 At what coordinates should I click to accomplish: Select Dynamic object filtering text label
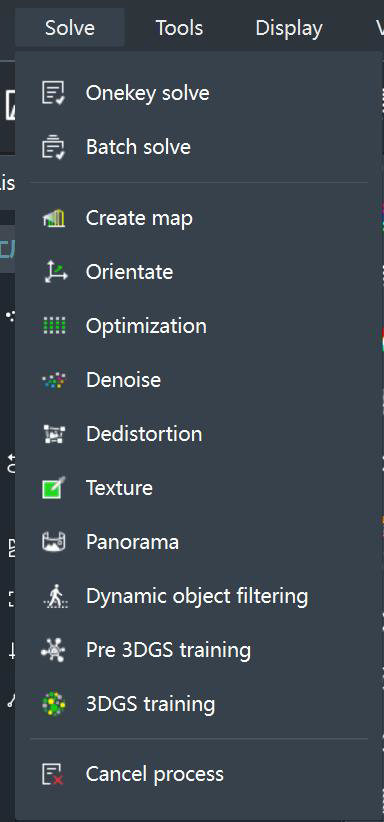[197, 596]
